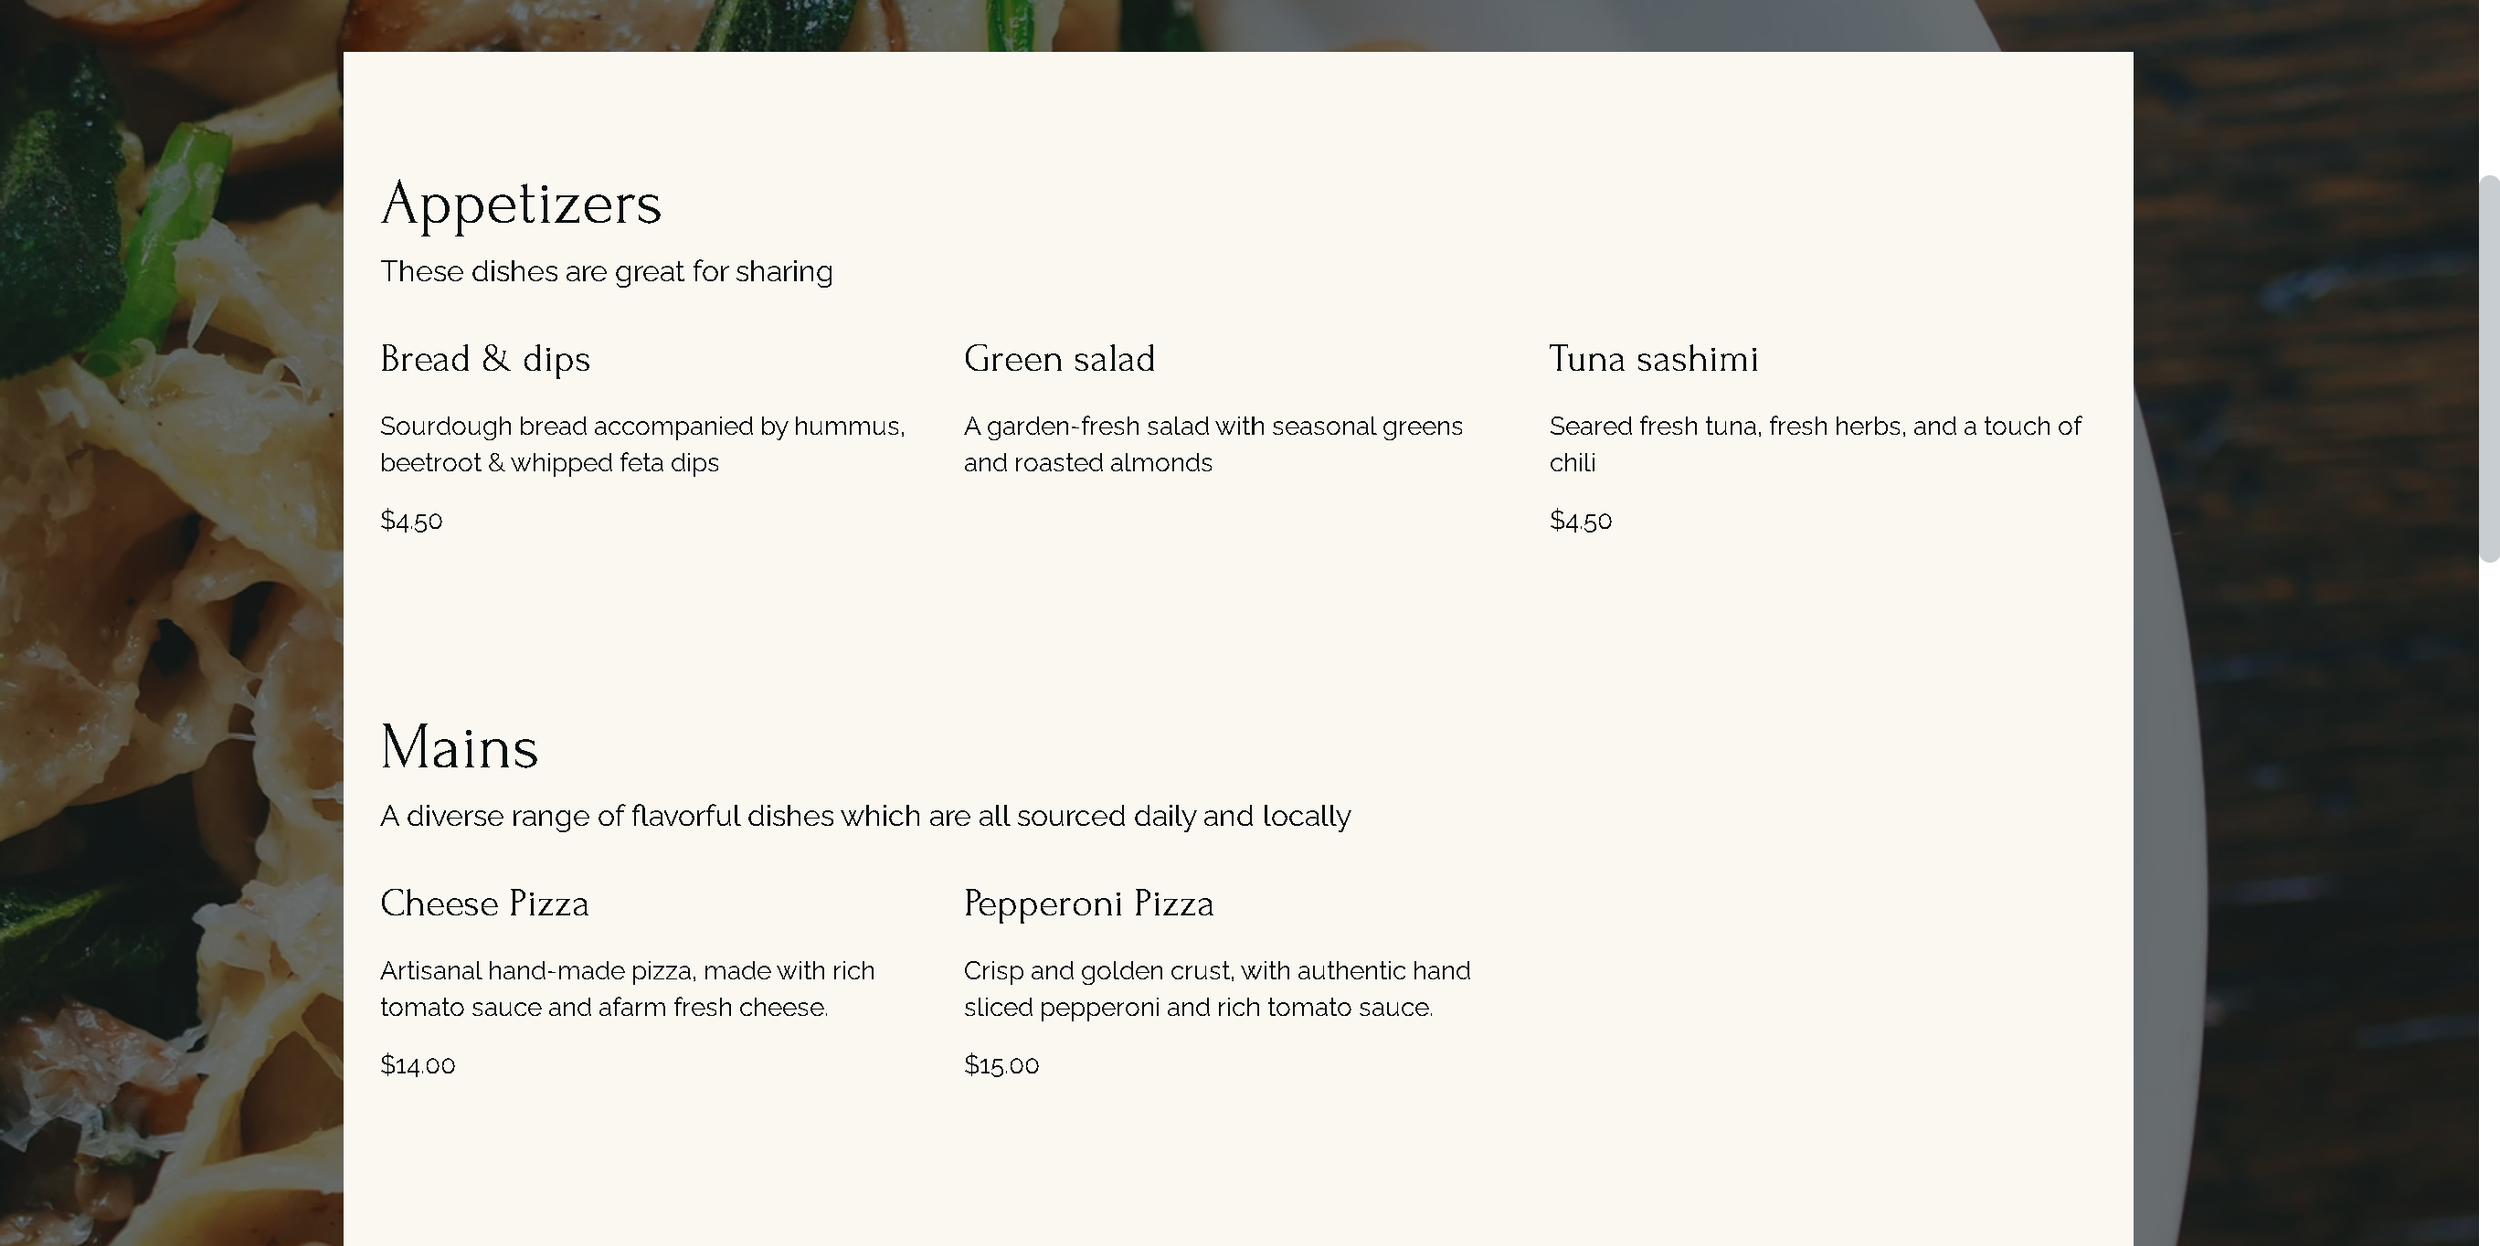The height and width of the screenshot is (1246, 2500).
Task: Click the Crisp and golden crust description
Action: coord(1217,989)
